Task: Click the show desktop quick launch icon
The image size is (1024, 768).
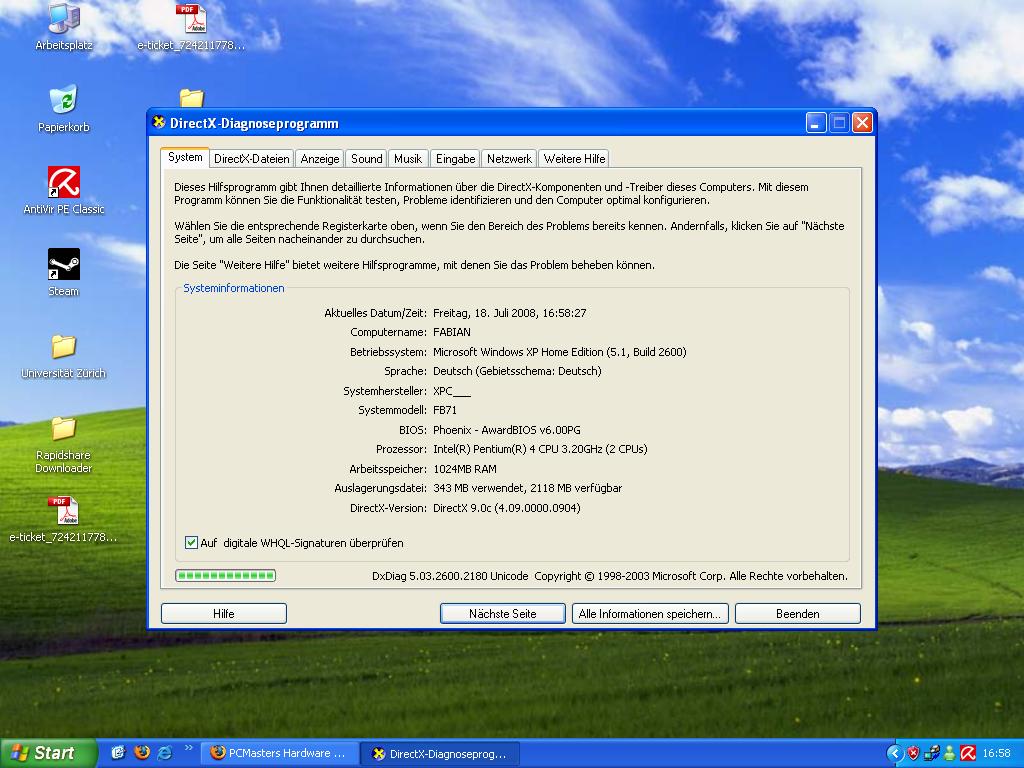Action: pyautogui.click(x=118, y=752)
